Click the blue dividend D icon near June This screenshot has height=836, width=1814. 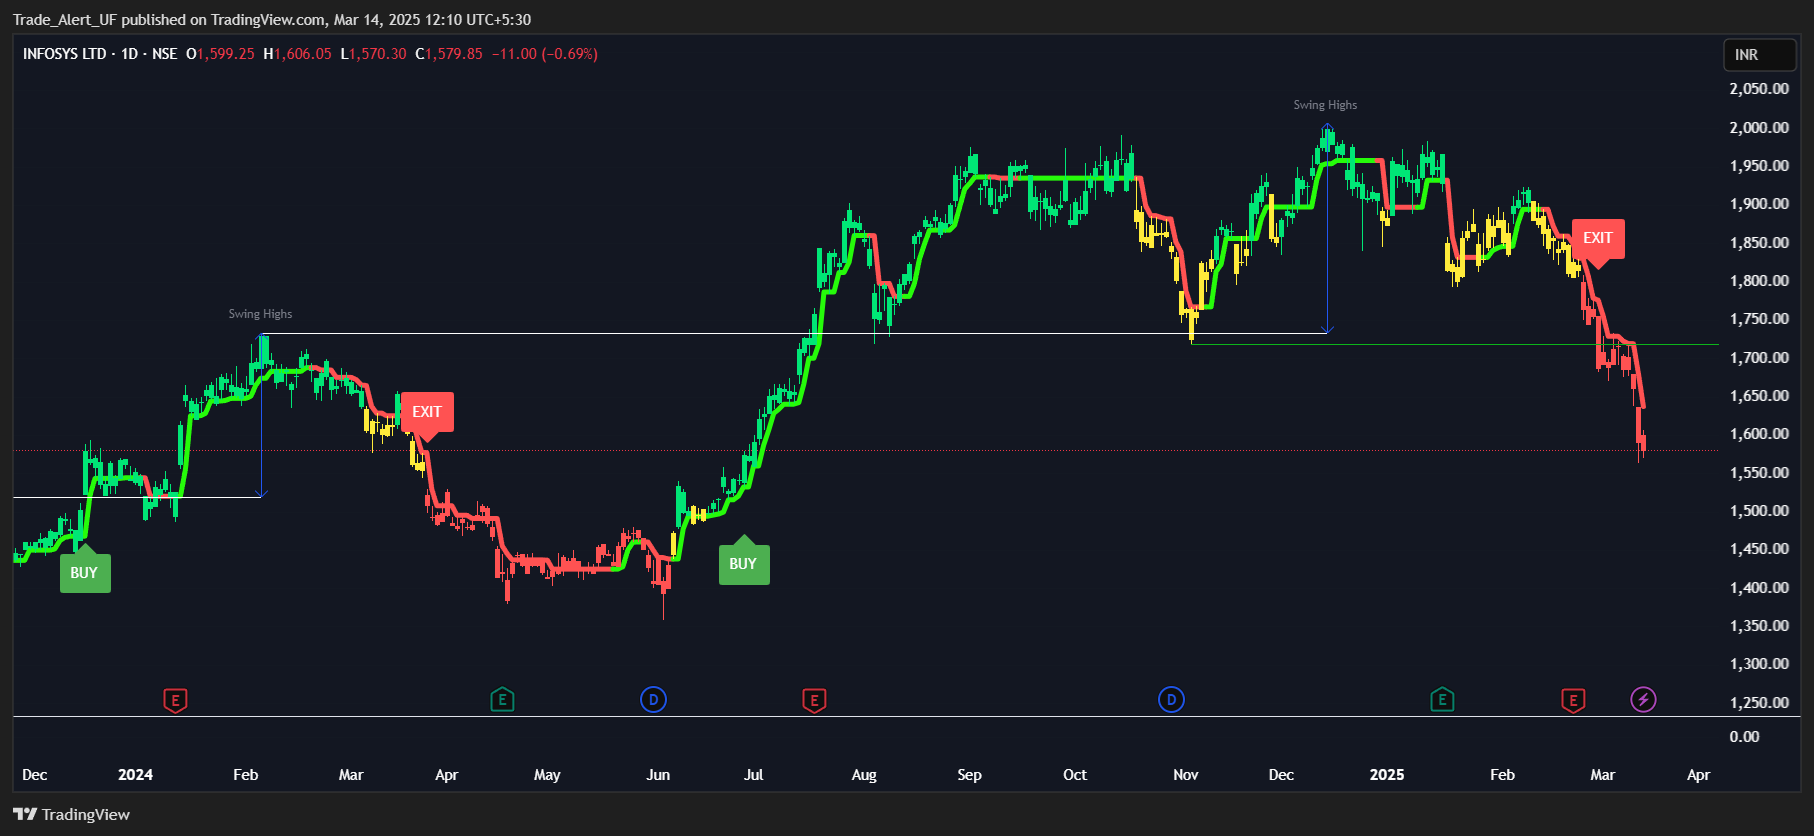click(653, 700)
